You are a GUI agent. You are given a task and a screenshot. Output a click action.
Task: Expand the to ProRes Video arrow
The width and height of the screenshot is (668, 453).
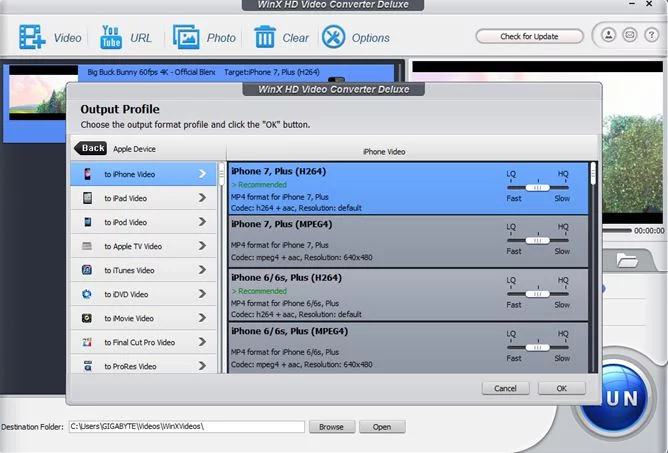(202, 366)
